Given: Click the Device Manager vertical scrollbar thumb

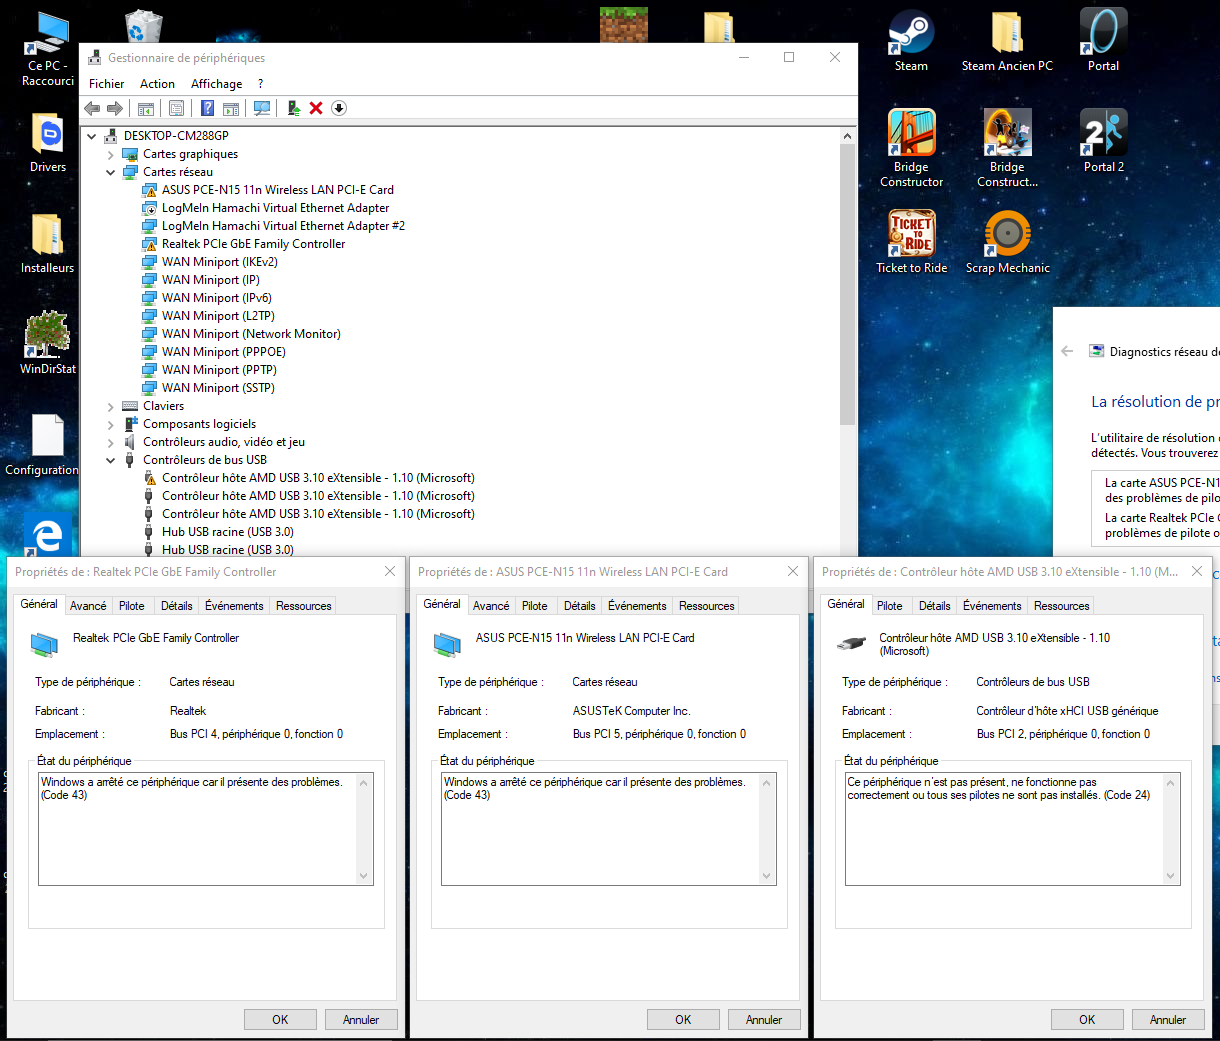Looking at the screenshot, I should click(848, 285).
